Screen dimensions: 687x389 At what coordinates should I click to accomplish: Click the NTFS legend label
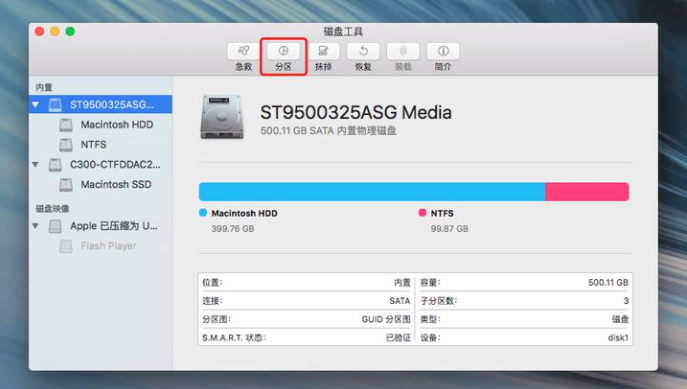pyautogui.click(x=442, y=213)
